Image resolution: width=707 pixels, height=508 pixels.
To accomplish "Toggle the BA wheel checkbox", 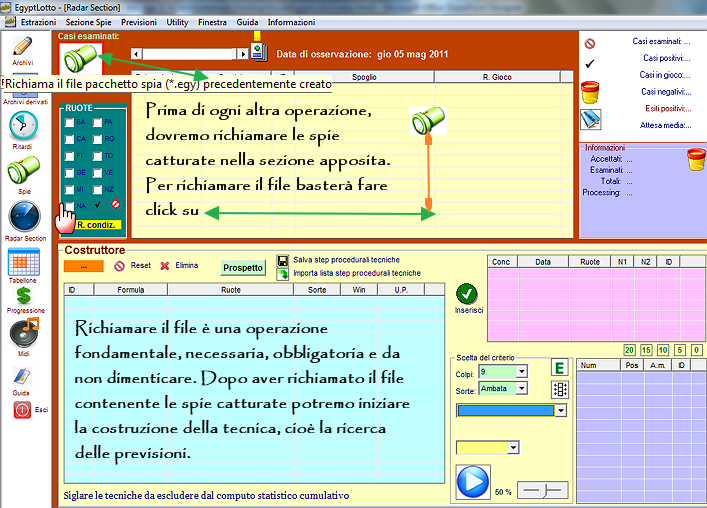I will pos(69,123).
